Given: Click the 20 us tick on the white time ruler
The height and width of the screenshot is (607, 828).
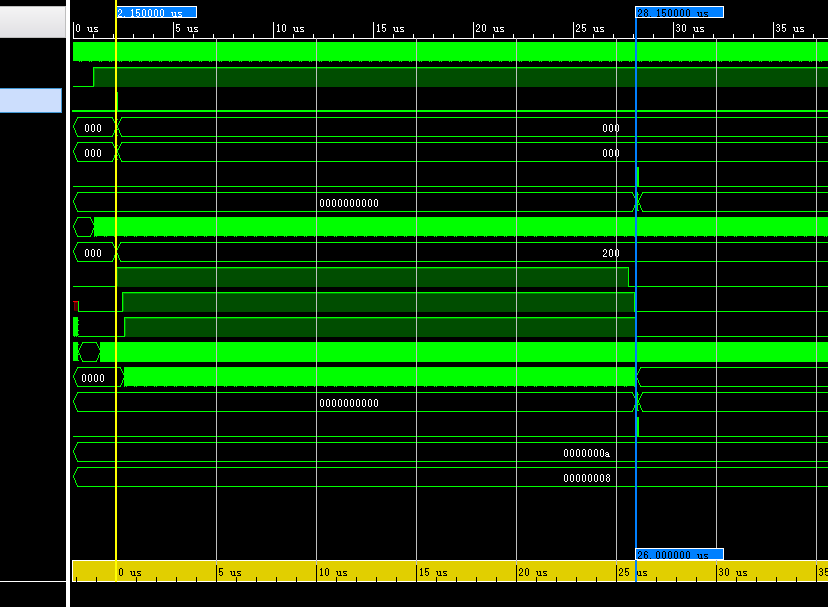Looking at the screenshot, I should pos(490,29).
